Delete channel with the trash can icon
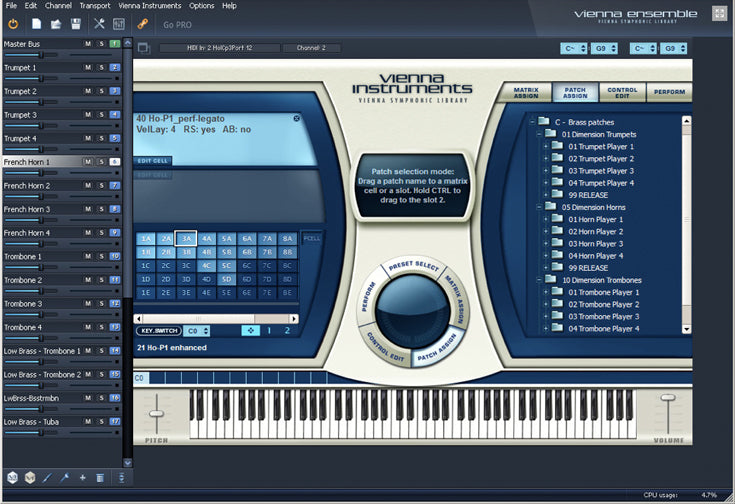Viewport: 735px width, 504px height. coord(98,478)
